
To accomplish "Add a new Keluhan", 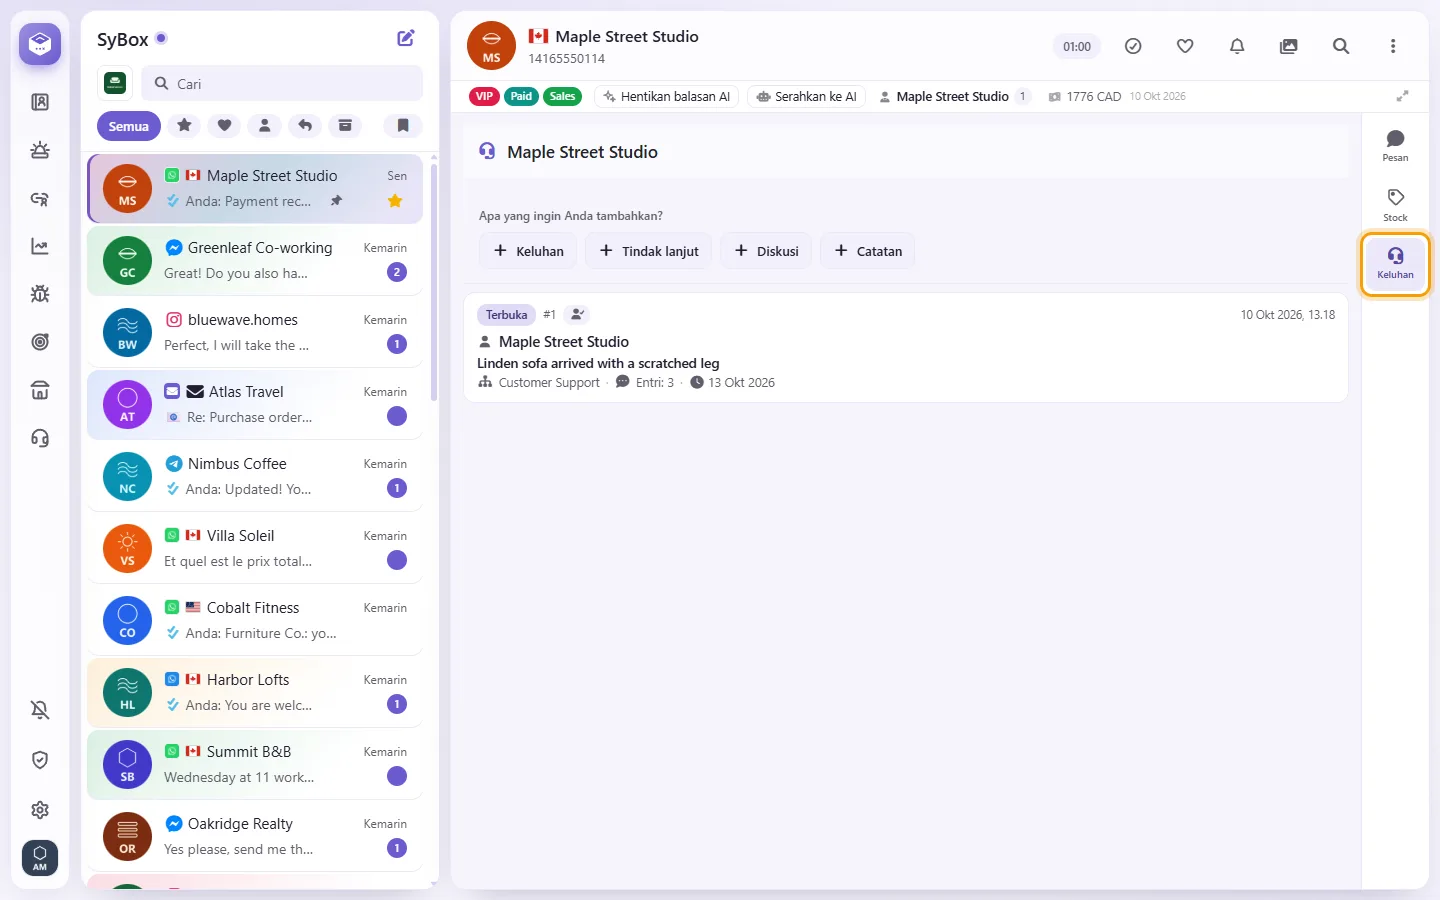I will (529, 251).
